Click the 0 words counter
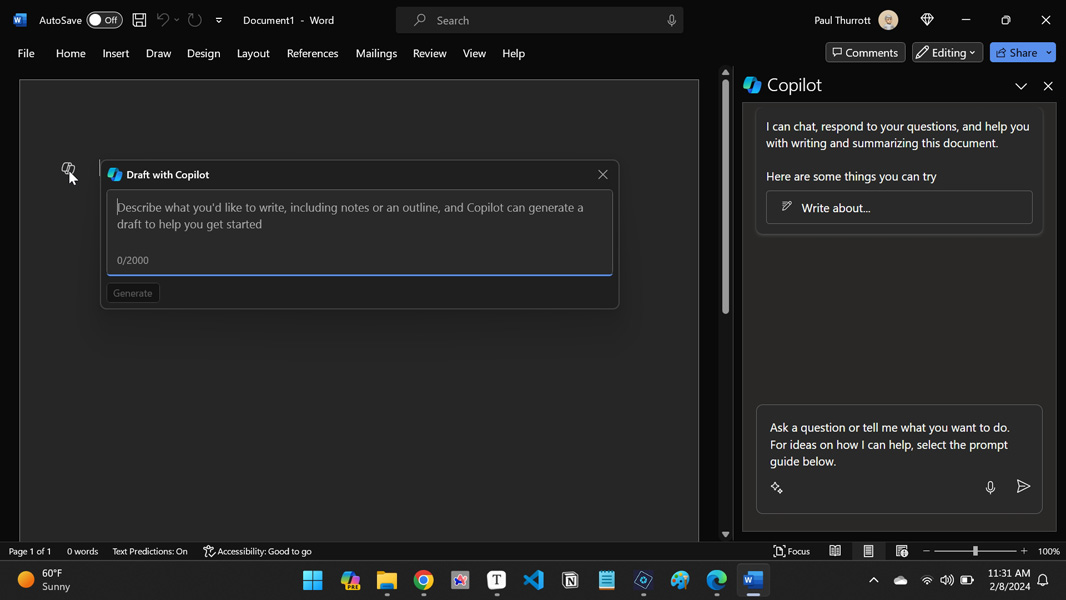The image size is (1066, 600). [x=82, y=551]
